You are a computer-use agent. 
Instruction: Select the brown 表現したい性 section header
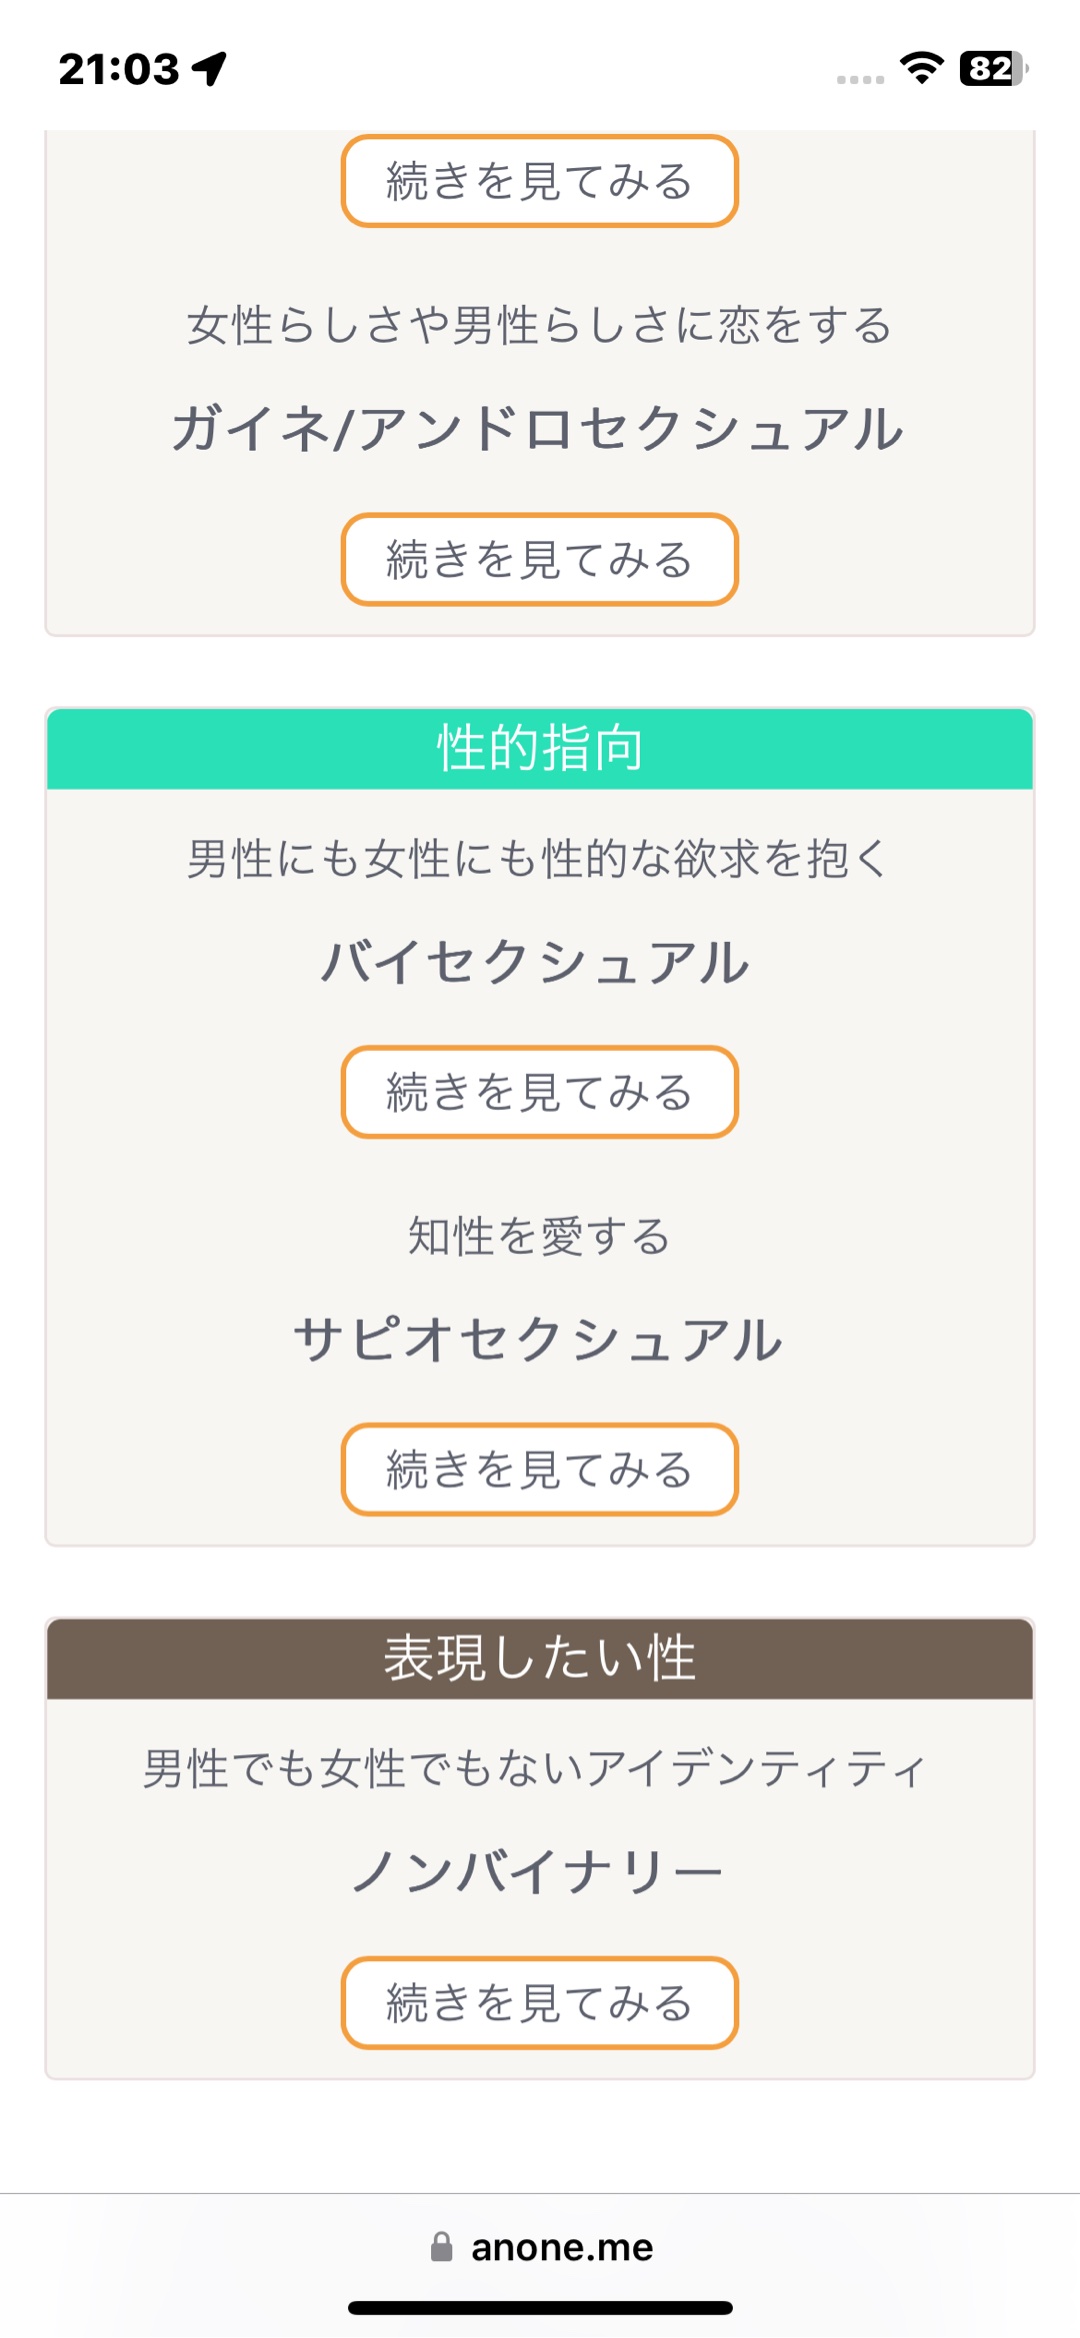(540, 1658)
